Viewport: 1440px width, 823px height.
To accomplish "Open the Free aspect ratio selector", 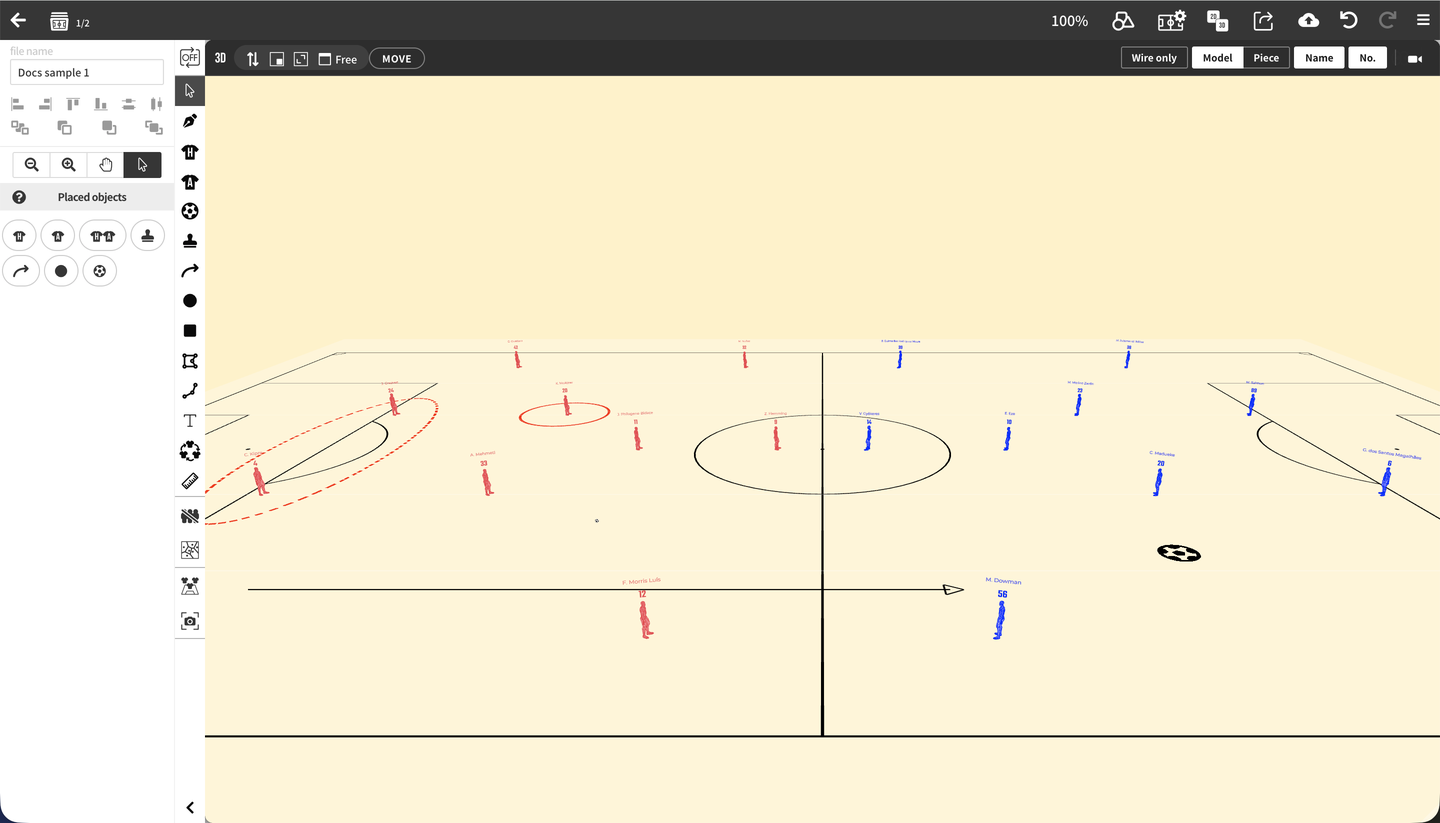I will point(338,59).
